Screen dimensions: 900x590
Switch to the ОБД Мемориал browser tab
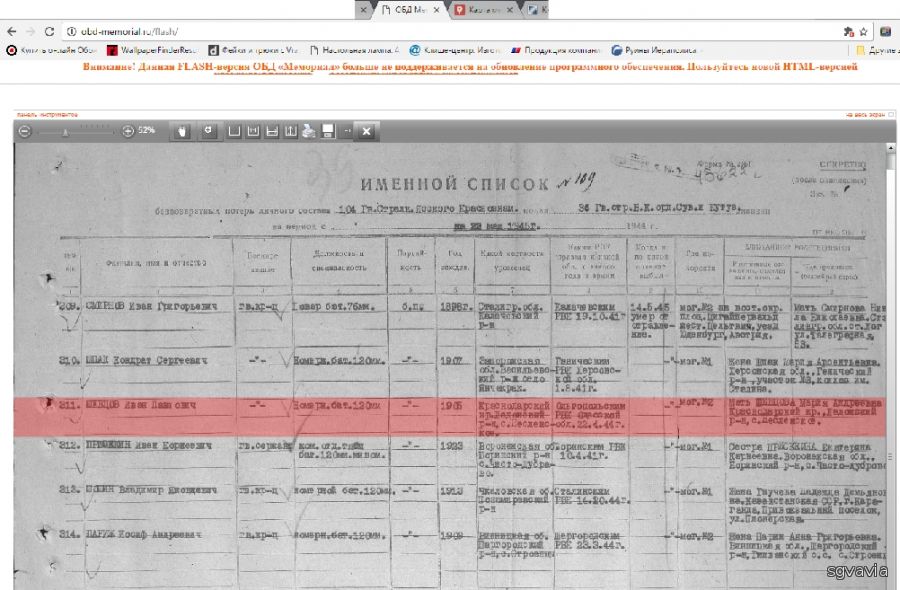[408, 10]
